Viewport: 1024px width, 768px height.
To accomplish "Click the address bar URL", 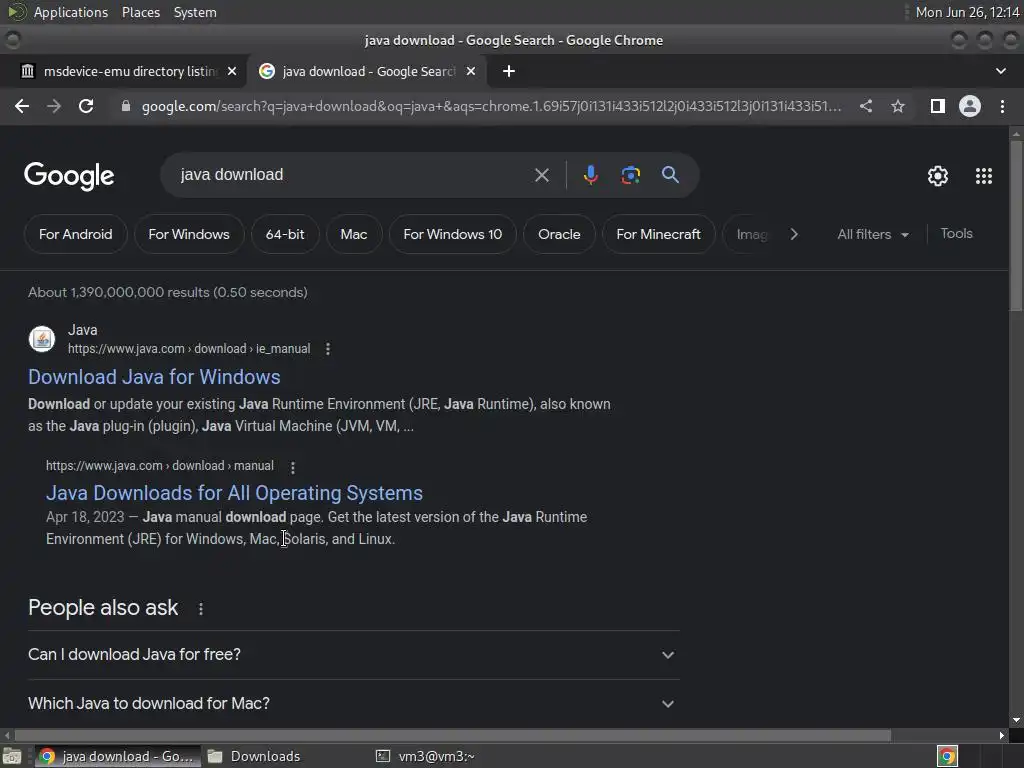I will (491, 106).
